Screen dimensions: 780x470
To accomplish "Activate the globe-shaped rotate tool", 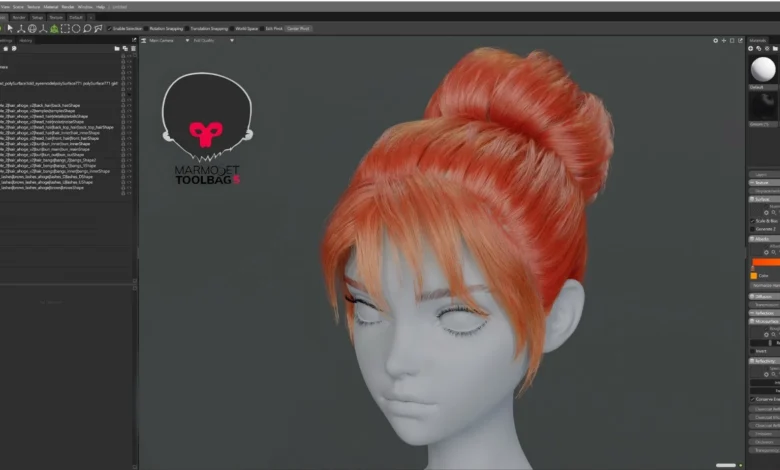I will pyautogui.click(x=32, y=28).
